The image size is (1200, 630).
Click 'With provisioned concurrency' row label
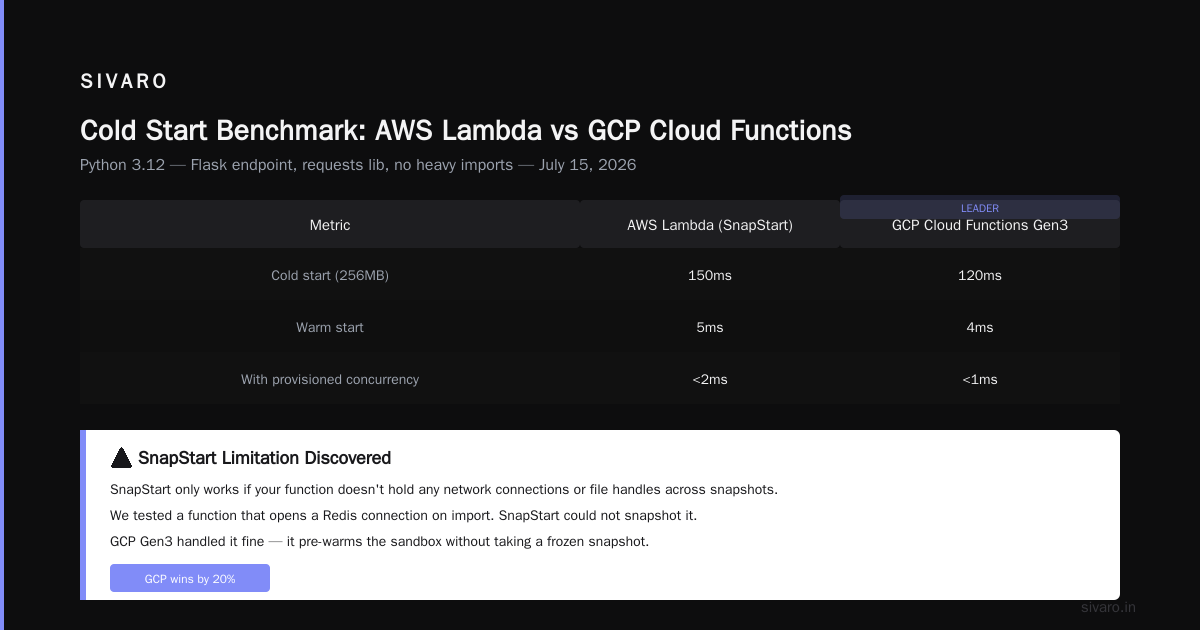click(x=330, y=379)
